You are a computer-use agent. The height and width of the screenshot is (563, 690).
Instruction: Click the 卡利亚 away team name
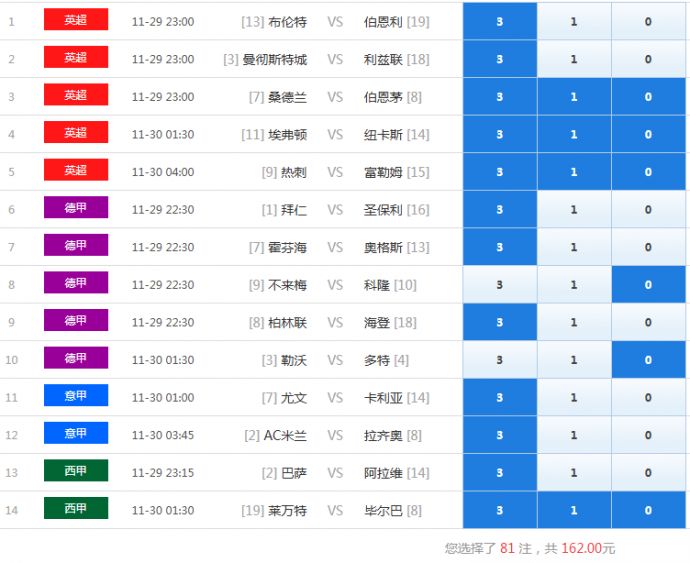point(383,398)
